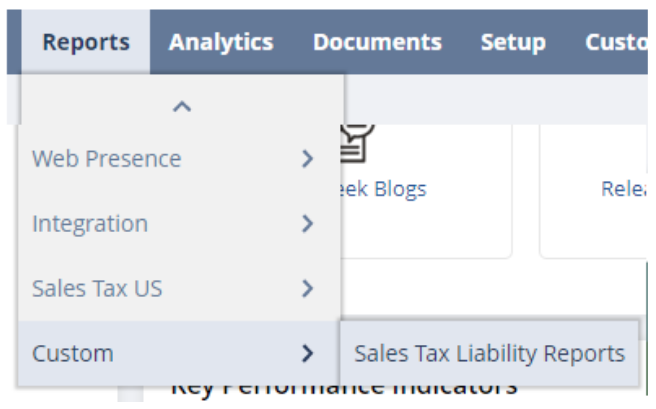The image size is (656, 409).
Task: Click the chevron beside Custom
Action: click(308, 353)
